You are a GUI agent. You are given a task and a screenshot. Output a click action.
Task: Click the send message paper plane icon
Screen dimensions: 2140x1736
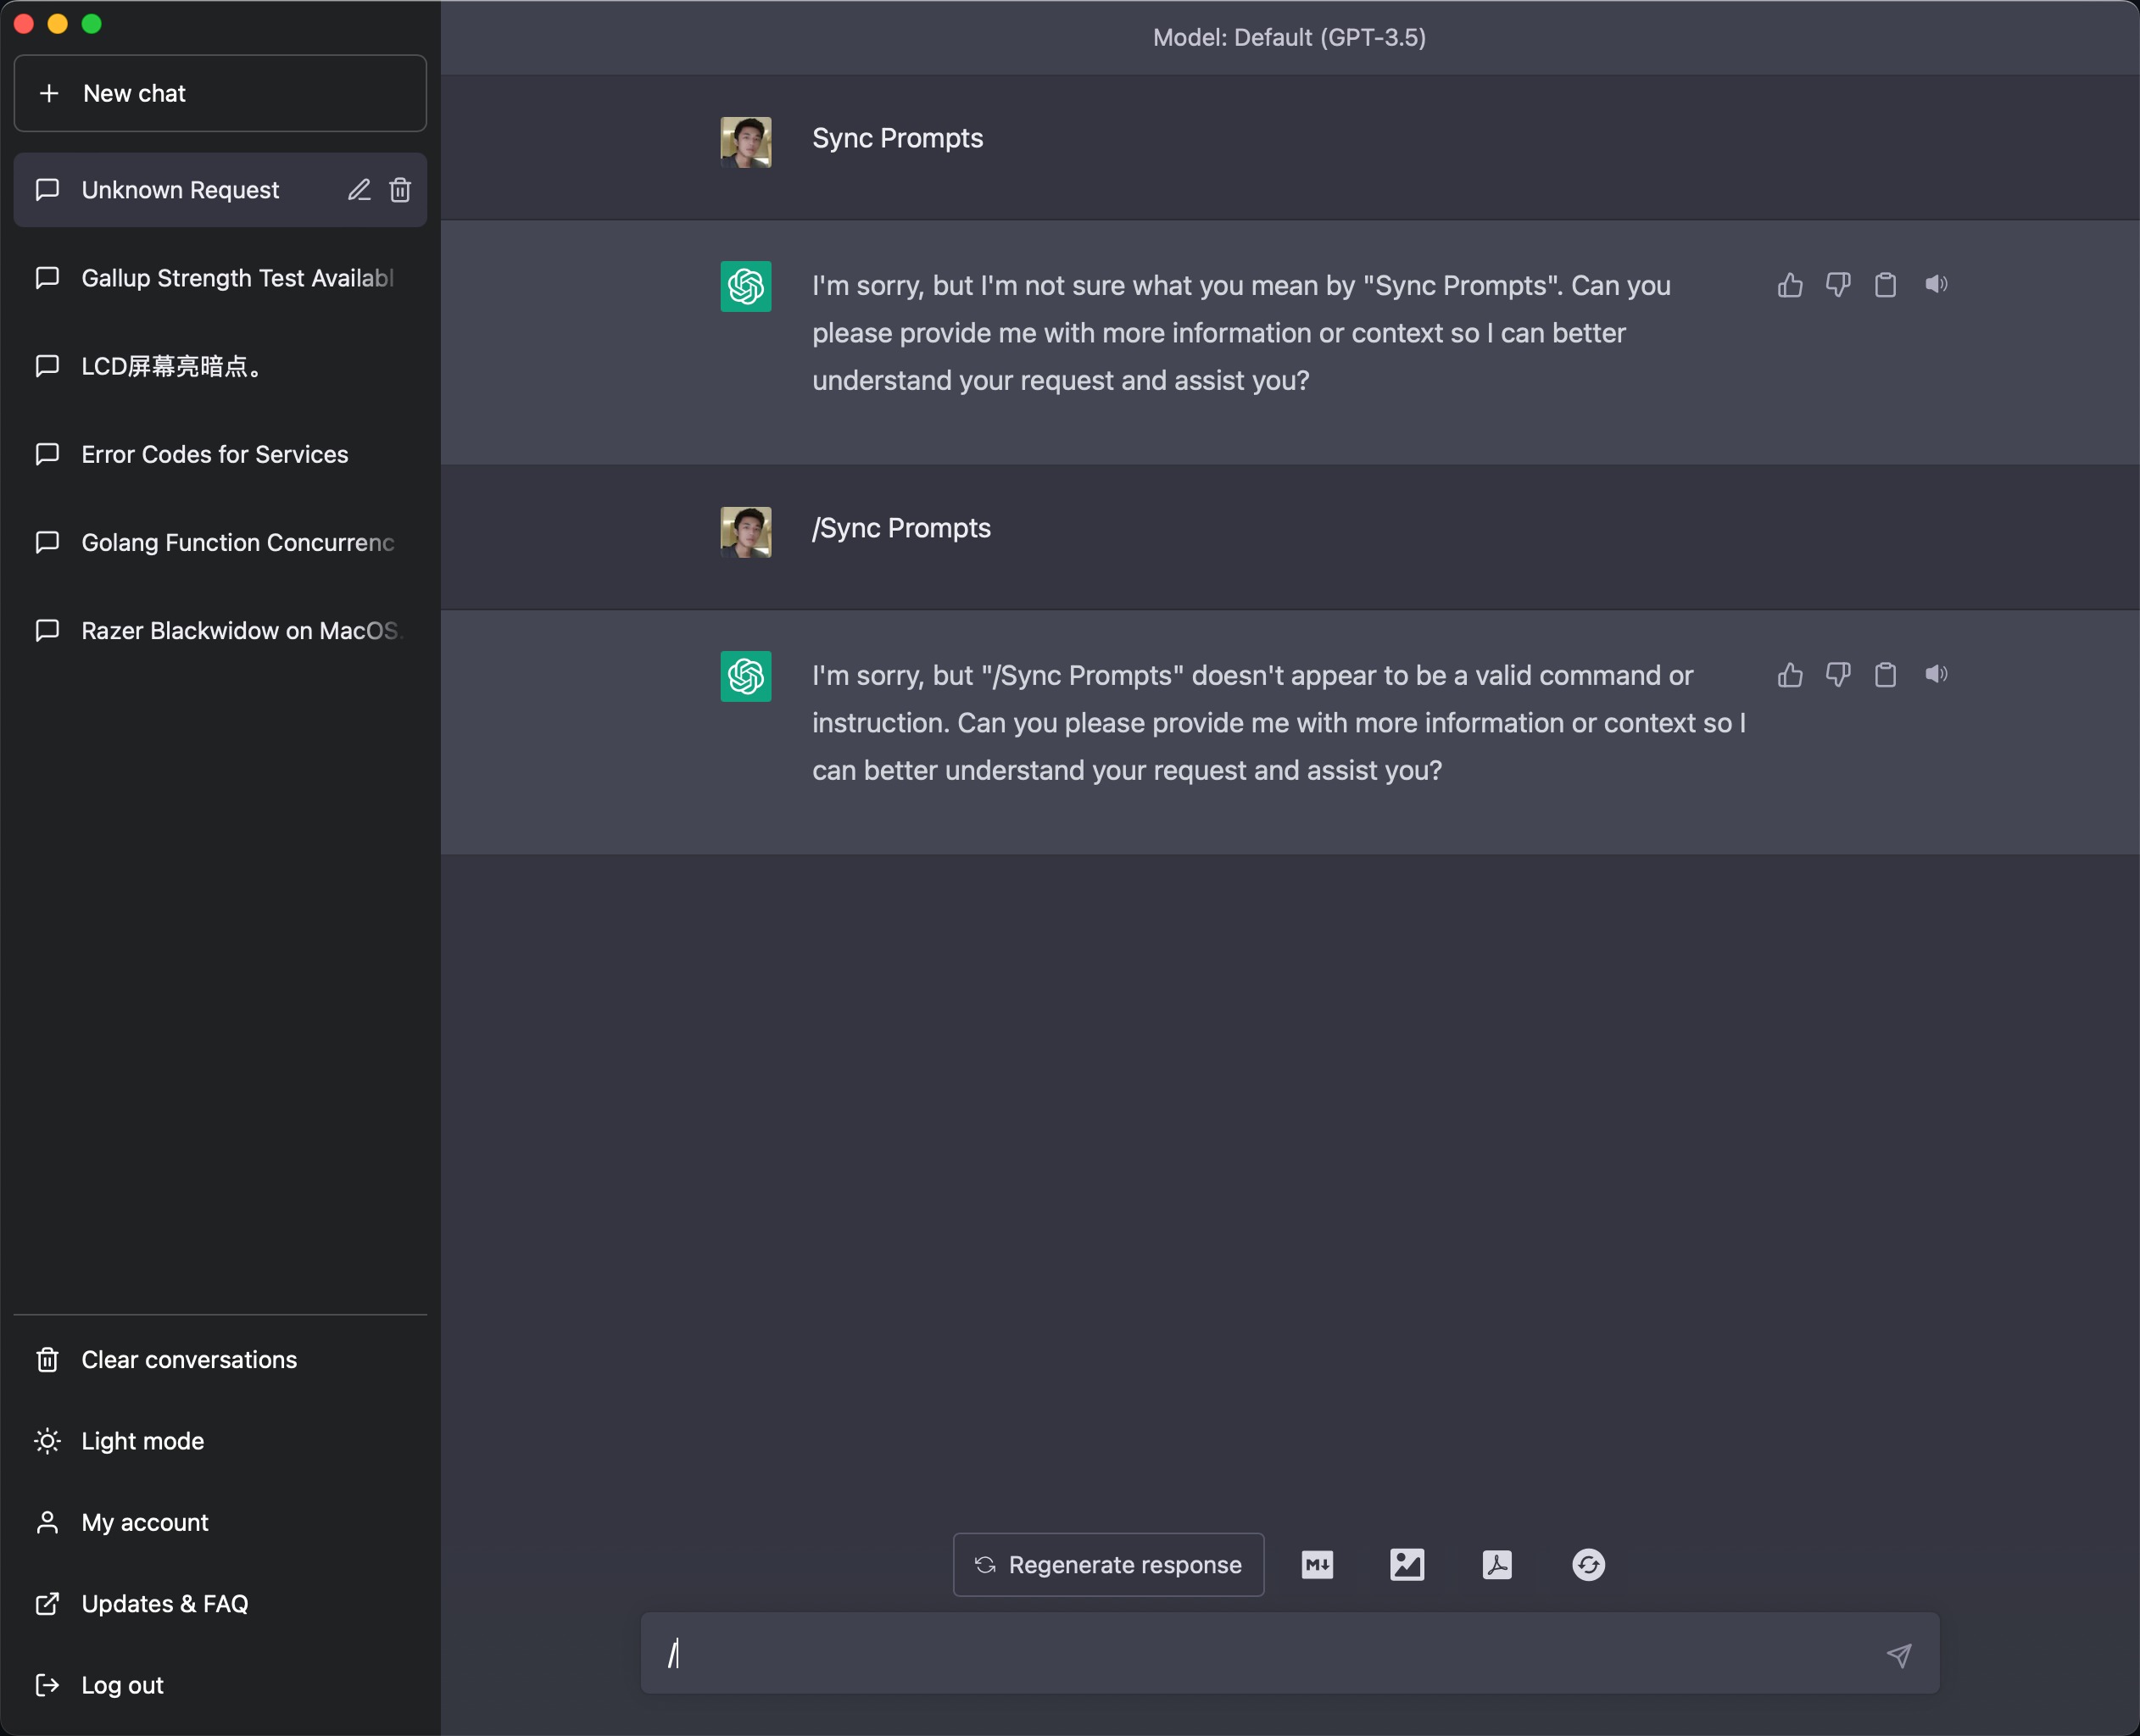click(1898, 1655)
